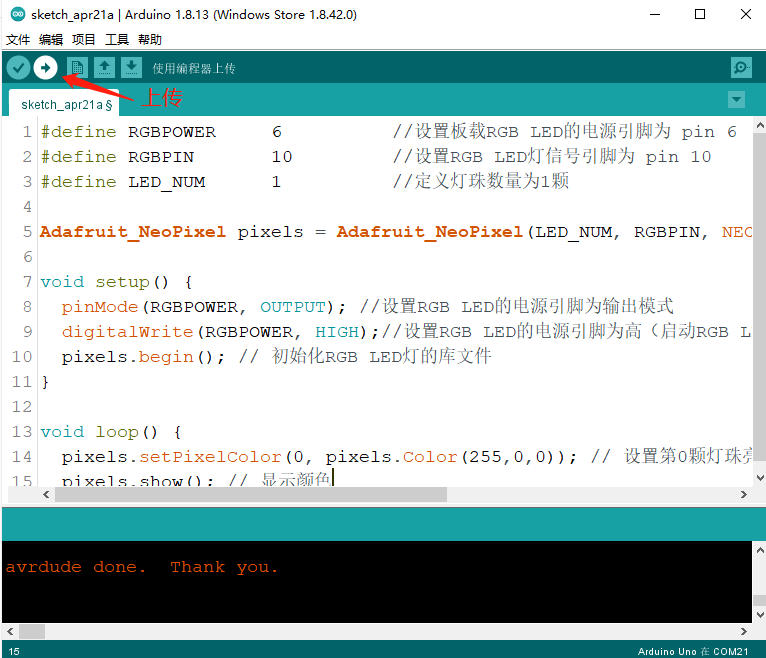
Task: Select the sketch_apr21a tab
Action: (64, 104)
